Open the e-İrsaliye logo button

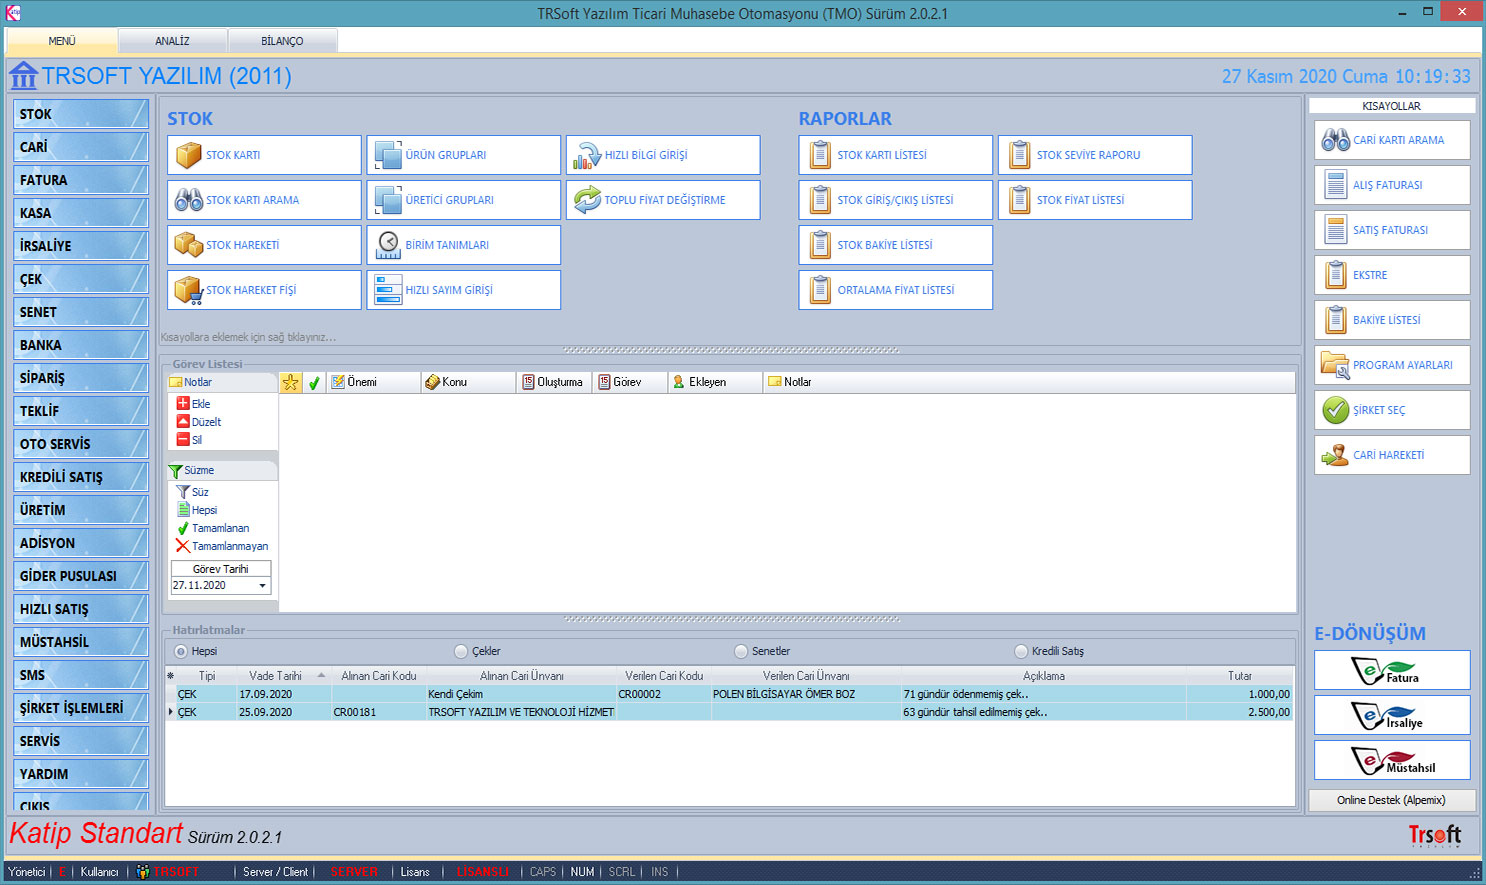point(1392,715)
